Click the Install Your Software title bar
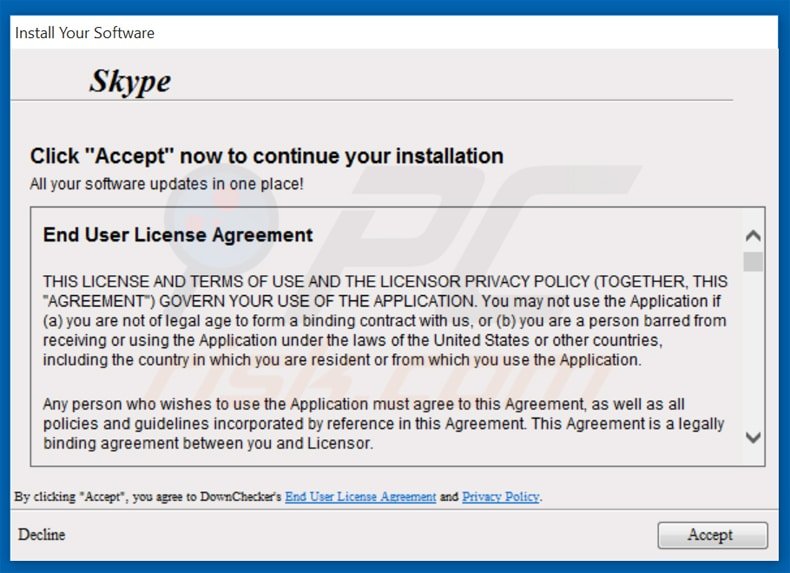Viewport: 790px width, 573px height. click(394, 33)
